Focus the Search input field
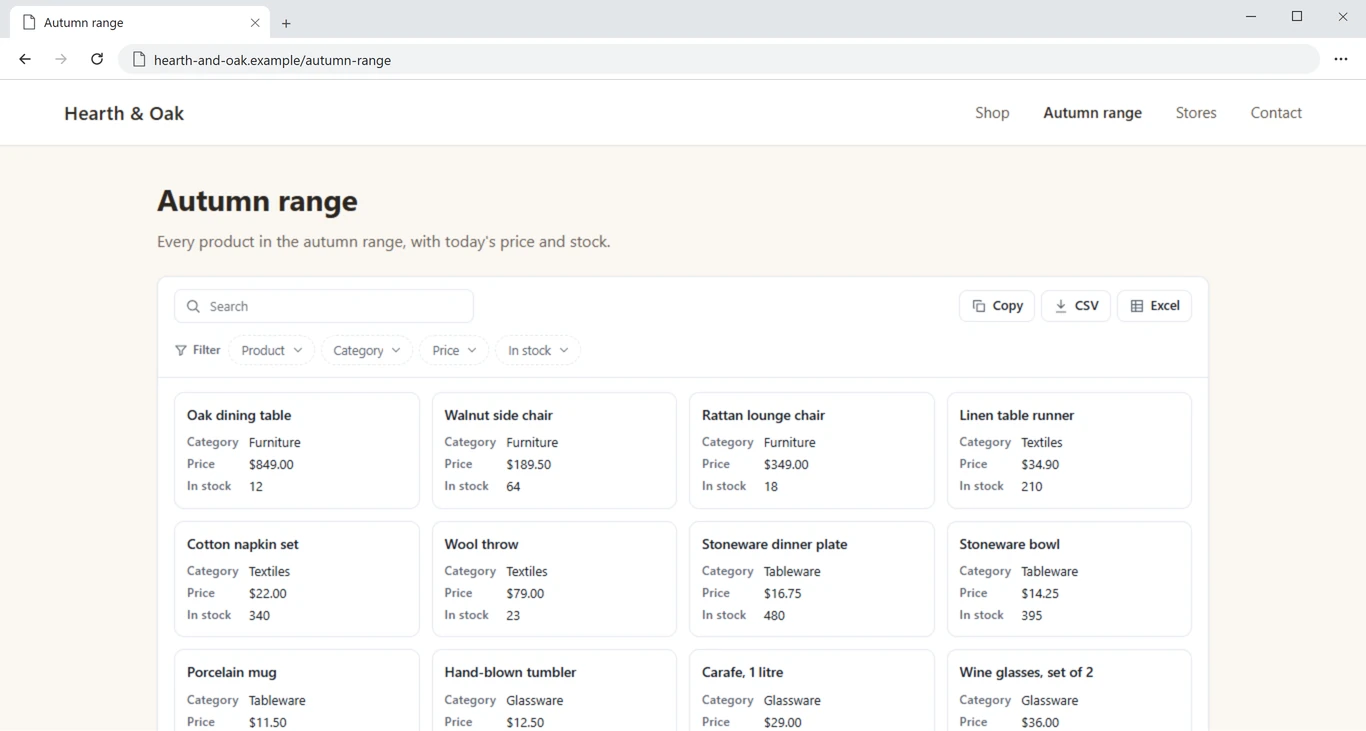This screenshot has width=1366, height=731. pos(324,306)
